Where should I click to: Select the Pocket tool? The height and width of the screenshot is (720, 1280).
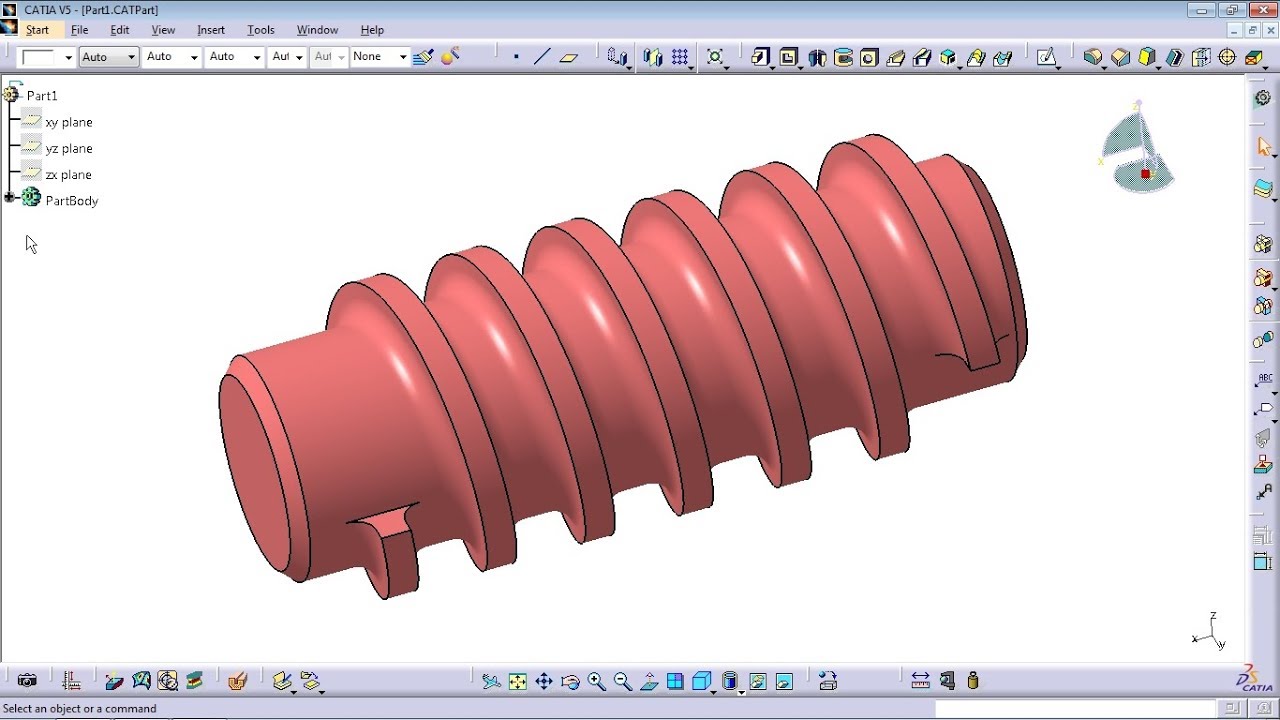tap(789, 57)
